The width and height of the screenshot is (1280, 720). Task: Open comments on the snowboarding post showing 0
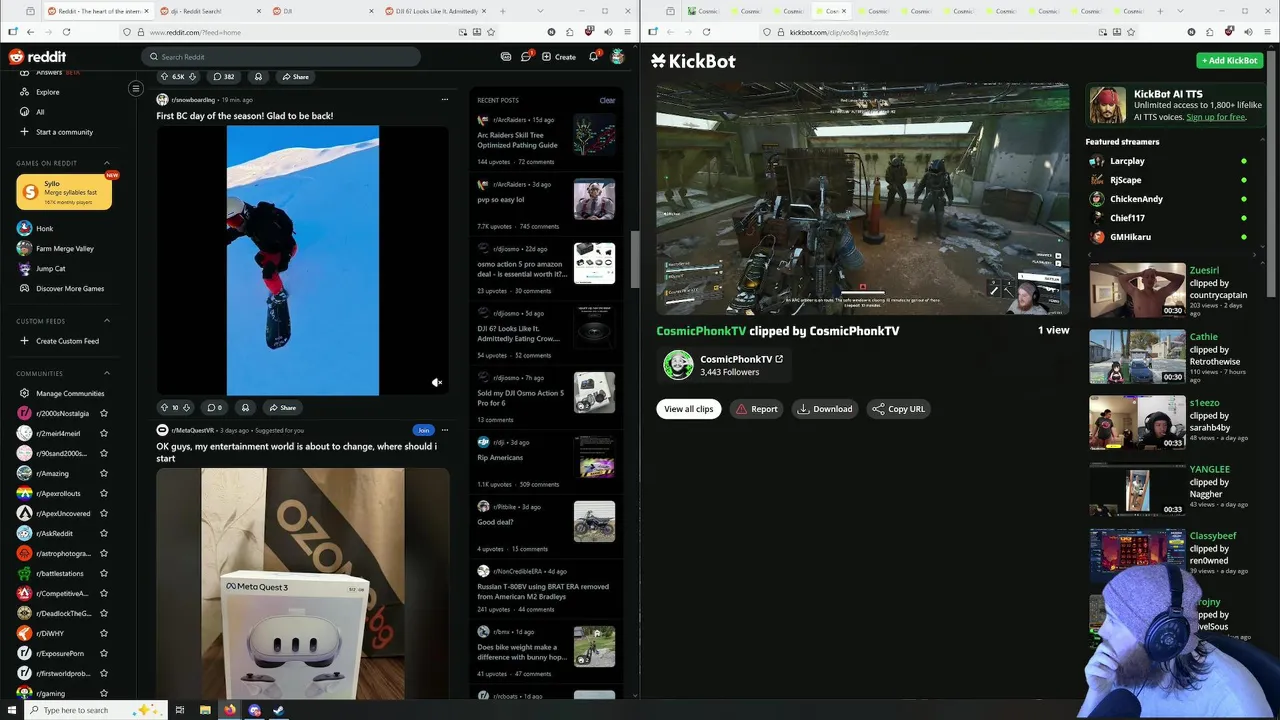pos(214,408)
